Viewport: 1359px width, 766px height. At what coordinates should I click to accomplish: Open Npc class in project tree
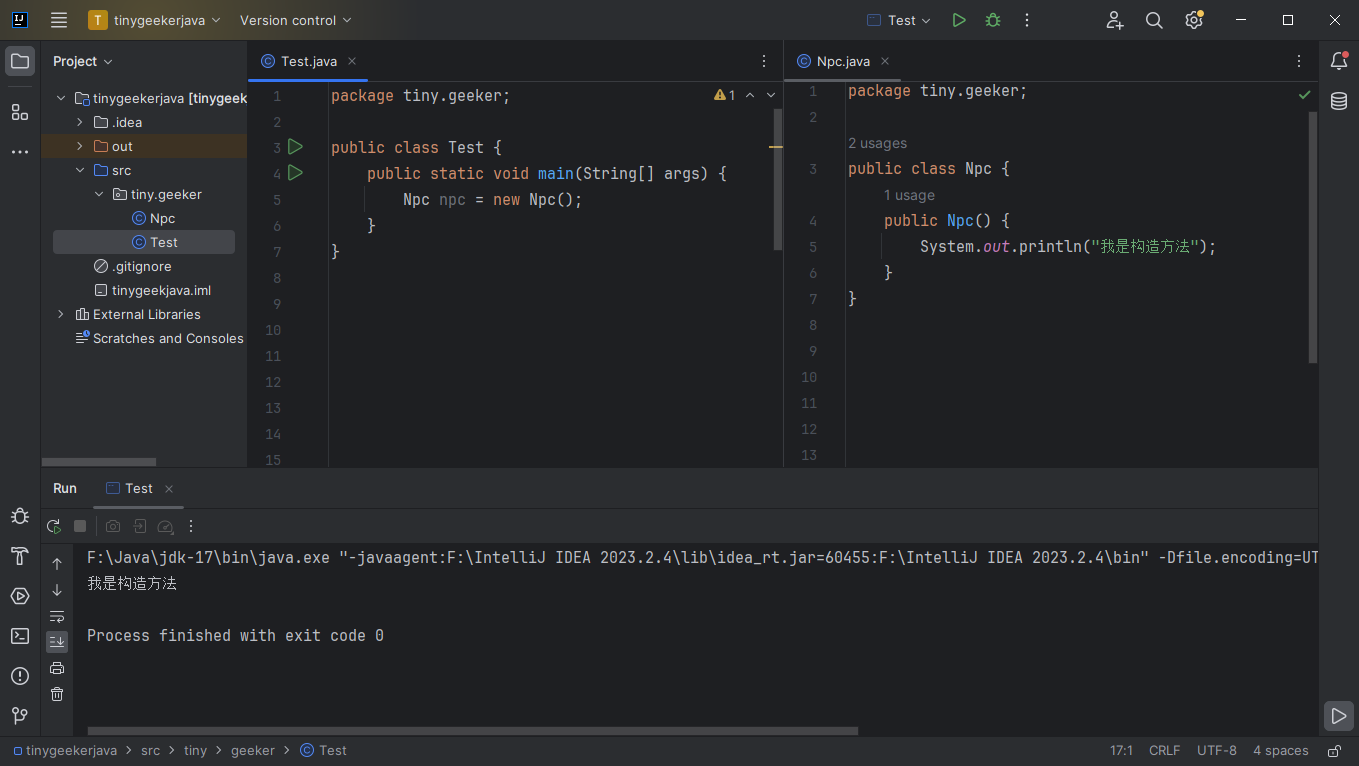click(x=153, y=218)
